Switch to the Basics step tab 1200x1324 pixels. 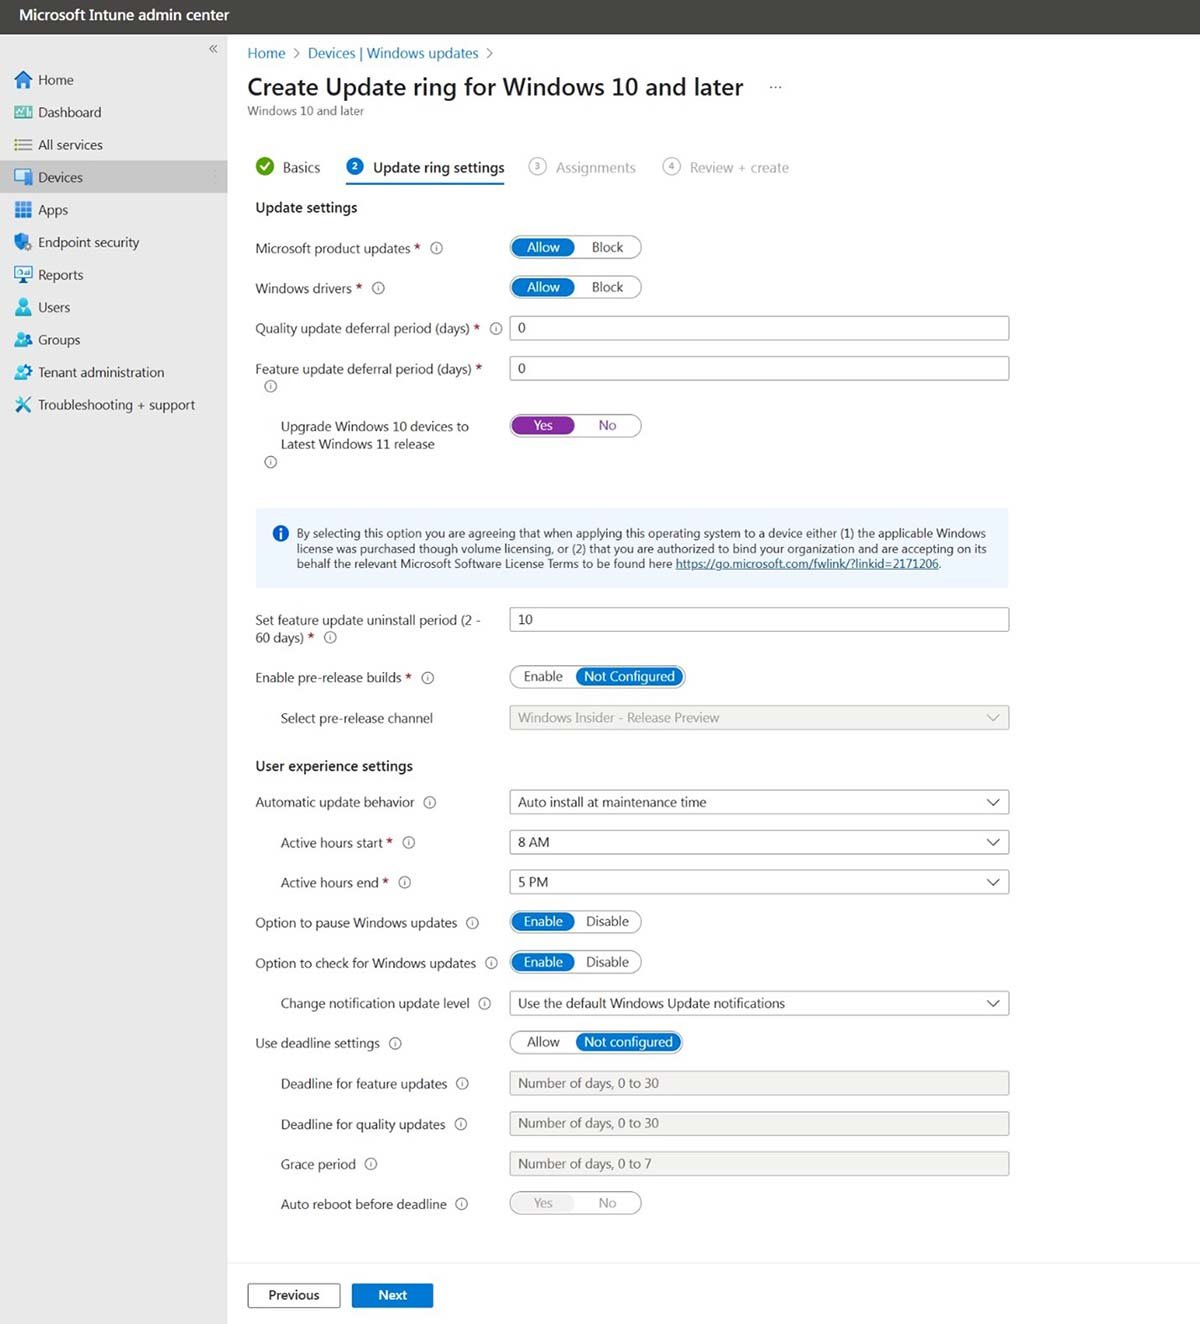300,168
